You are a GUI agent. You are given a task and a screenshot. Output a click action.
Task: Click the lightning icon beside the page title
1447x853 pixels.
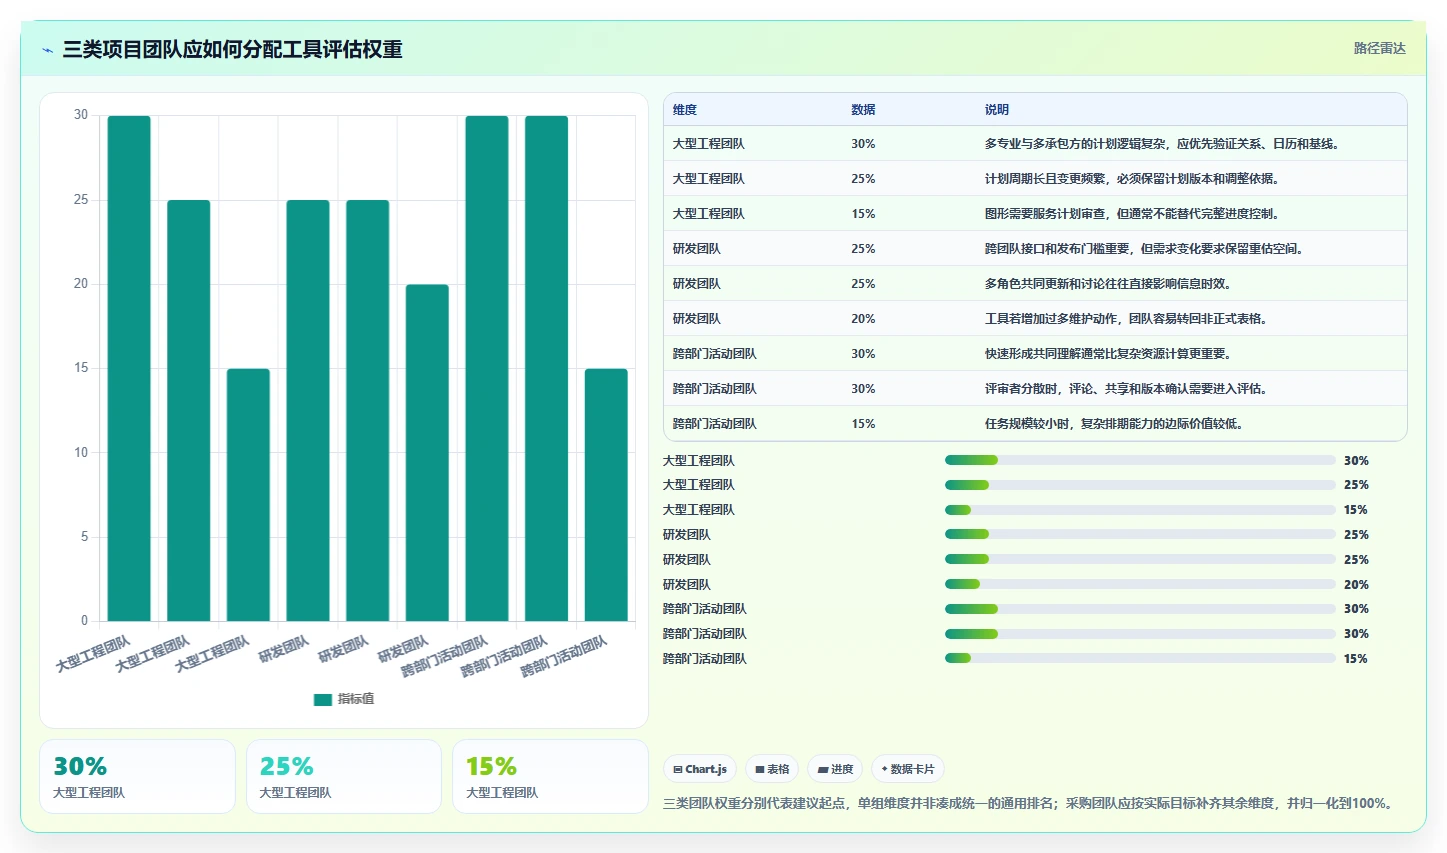click(x=47, y=50)
